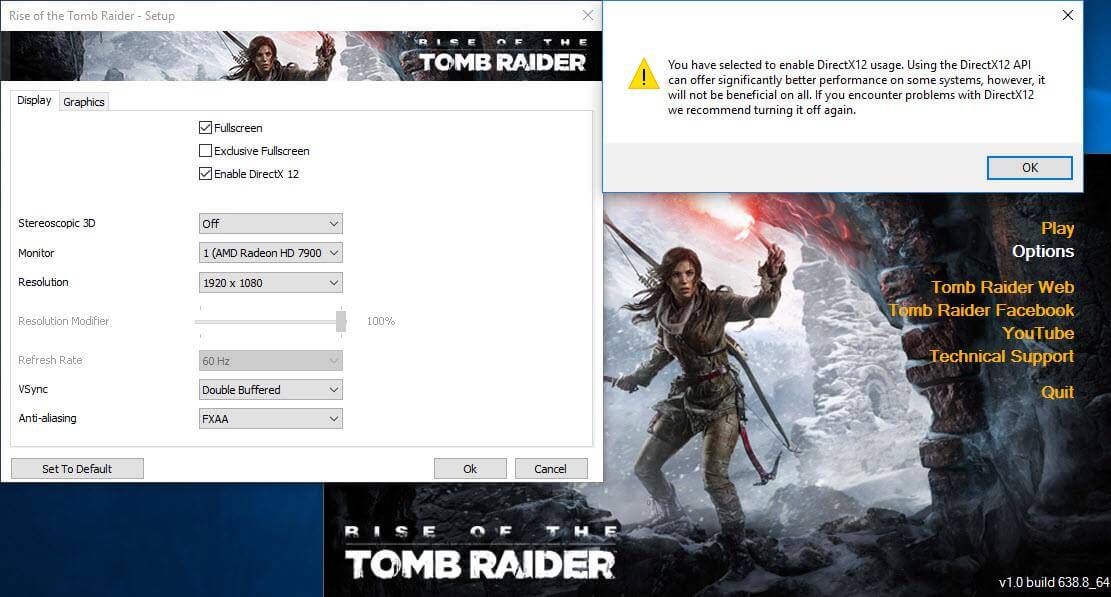Screen dimensions: 1111x597
Task: Uncheck Enable DirectX 12
Action: 205,174
